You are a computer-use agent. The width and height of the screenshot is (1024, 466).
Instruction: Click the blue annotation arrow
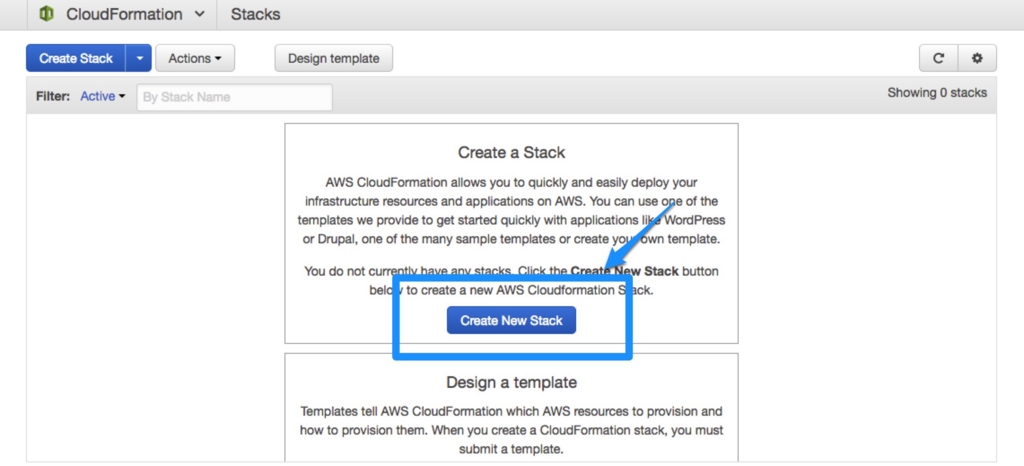pos(639,237)
